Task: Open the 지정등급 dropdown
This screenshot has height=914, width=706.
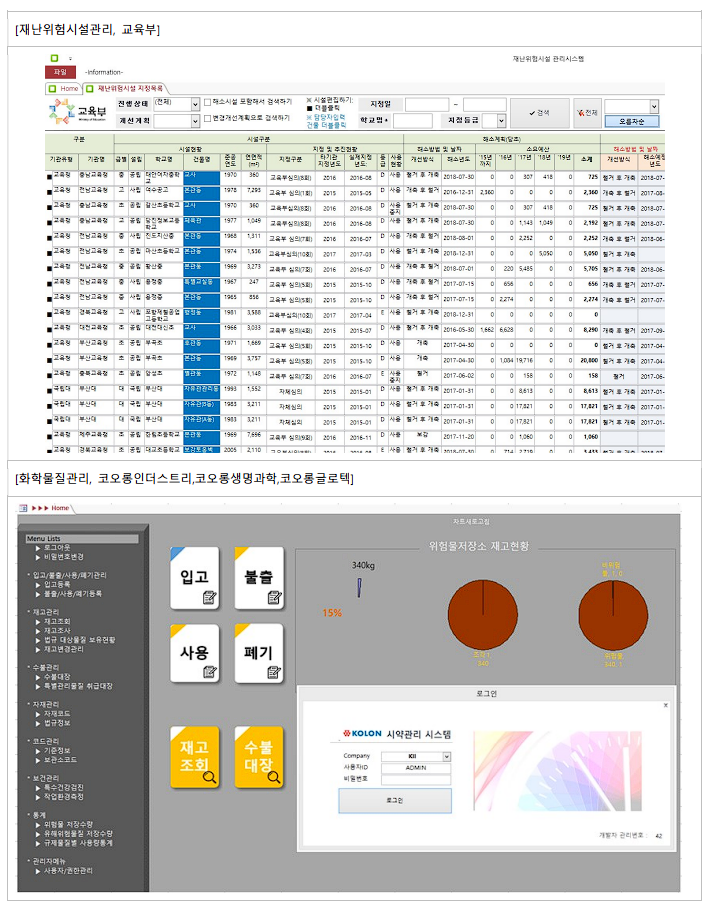Action: click(500, 120)
